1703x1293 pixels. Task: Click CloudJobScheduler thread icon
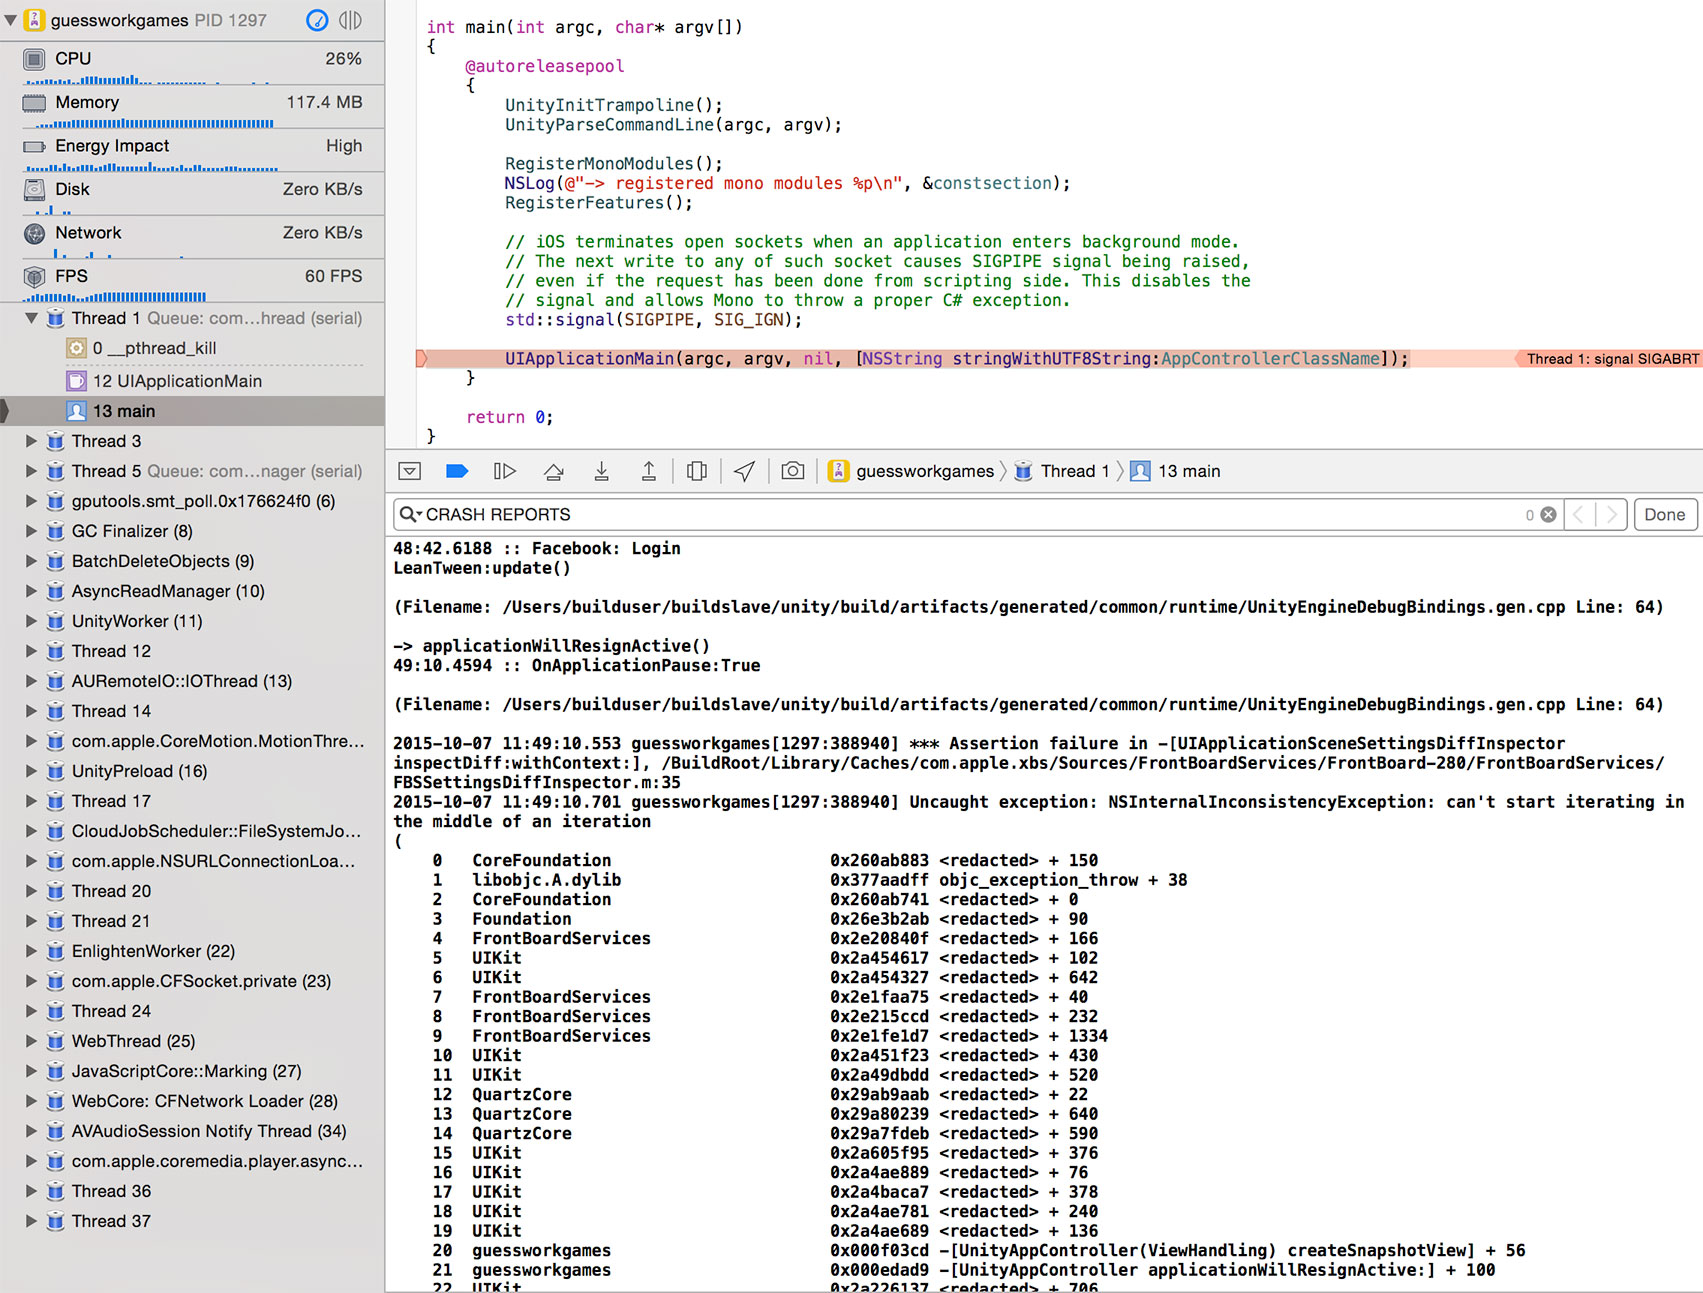[56, 831]
